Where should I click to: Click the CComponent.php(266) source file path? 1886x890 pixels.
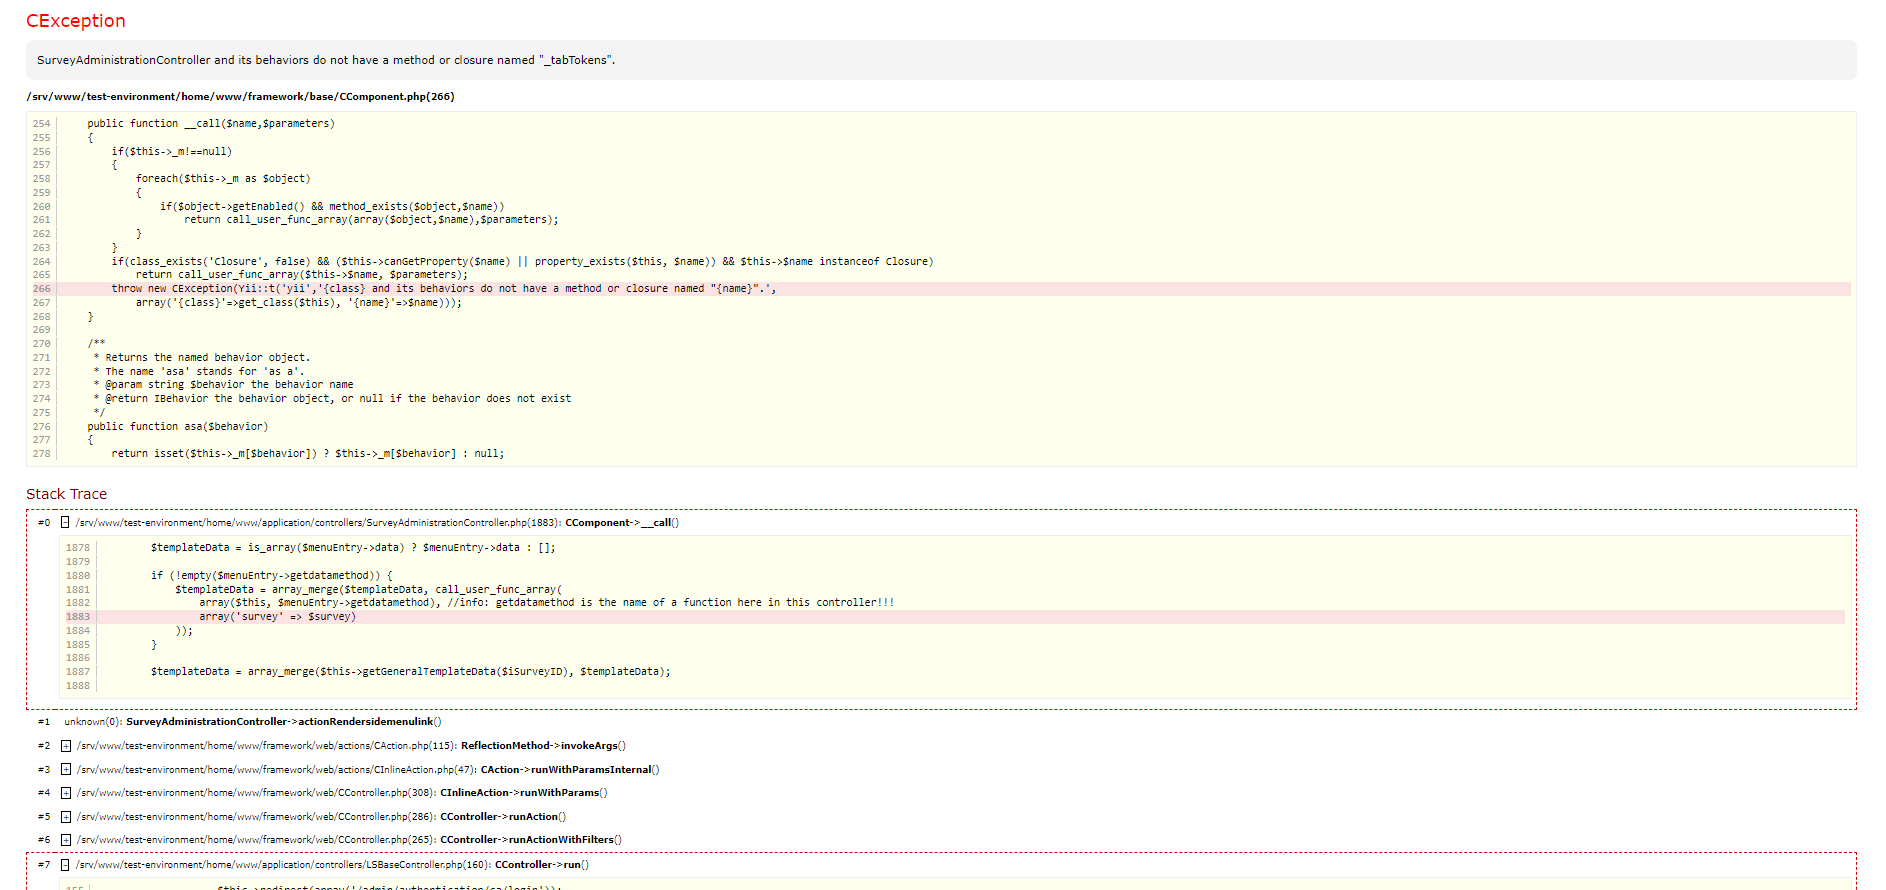(240, 97)
